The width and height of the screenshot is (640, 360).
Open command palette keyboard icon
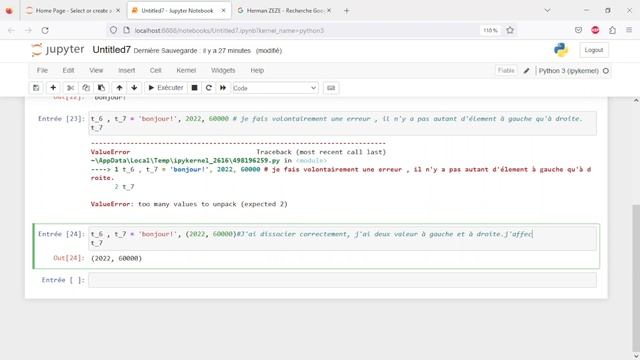[x=331, y=88]
